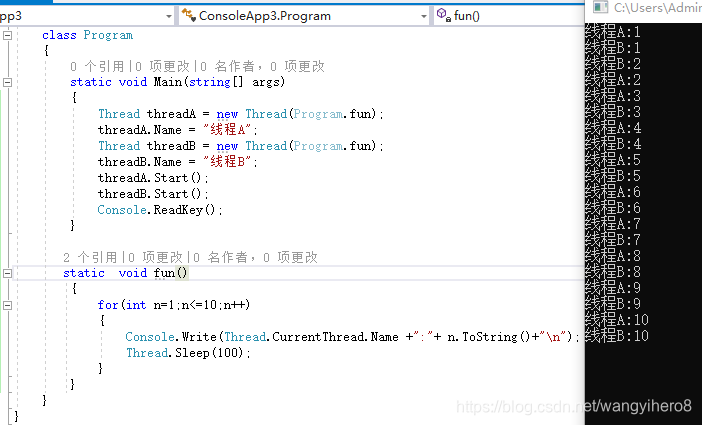Click console output line '线程B:10'
Screen dimensions: 702x425
(x=617, y=336)
